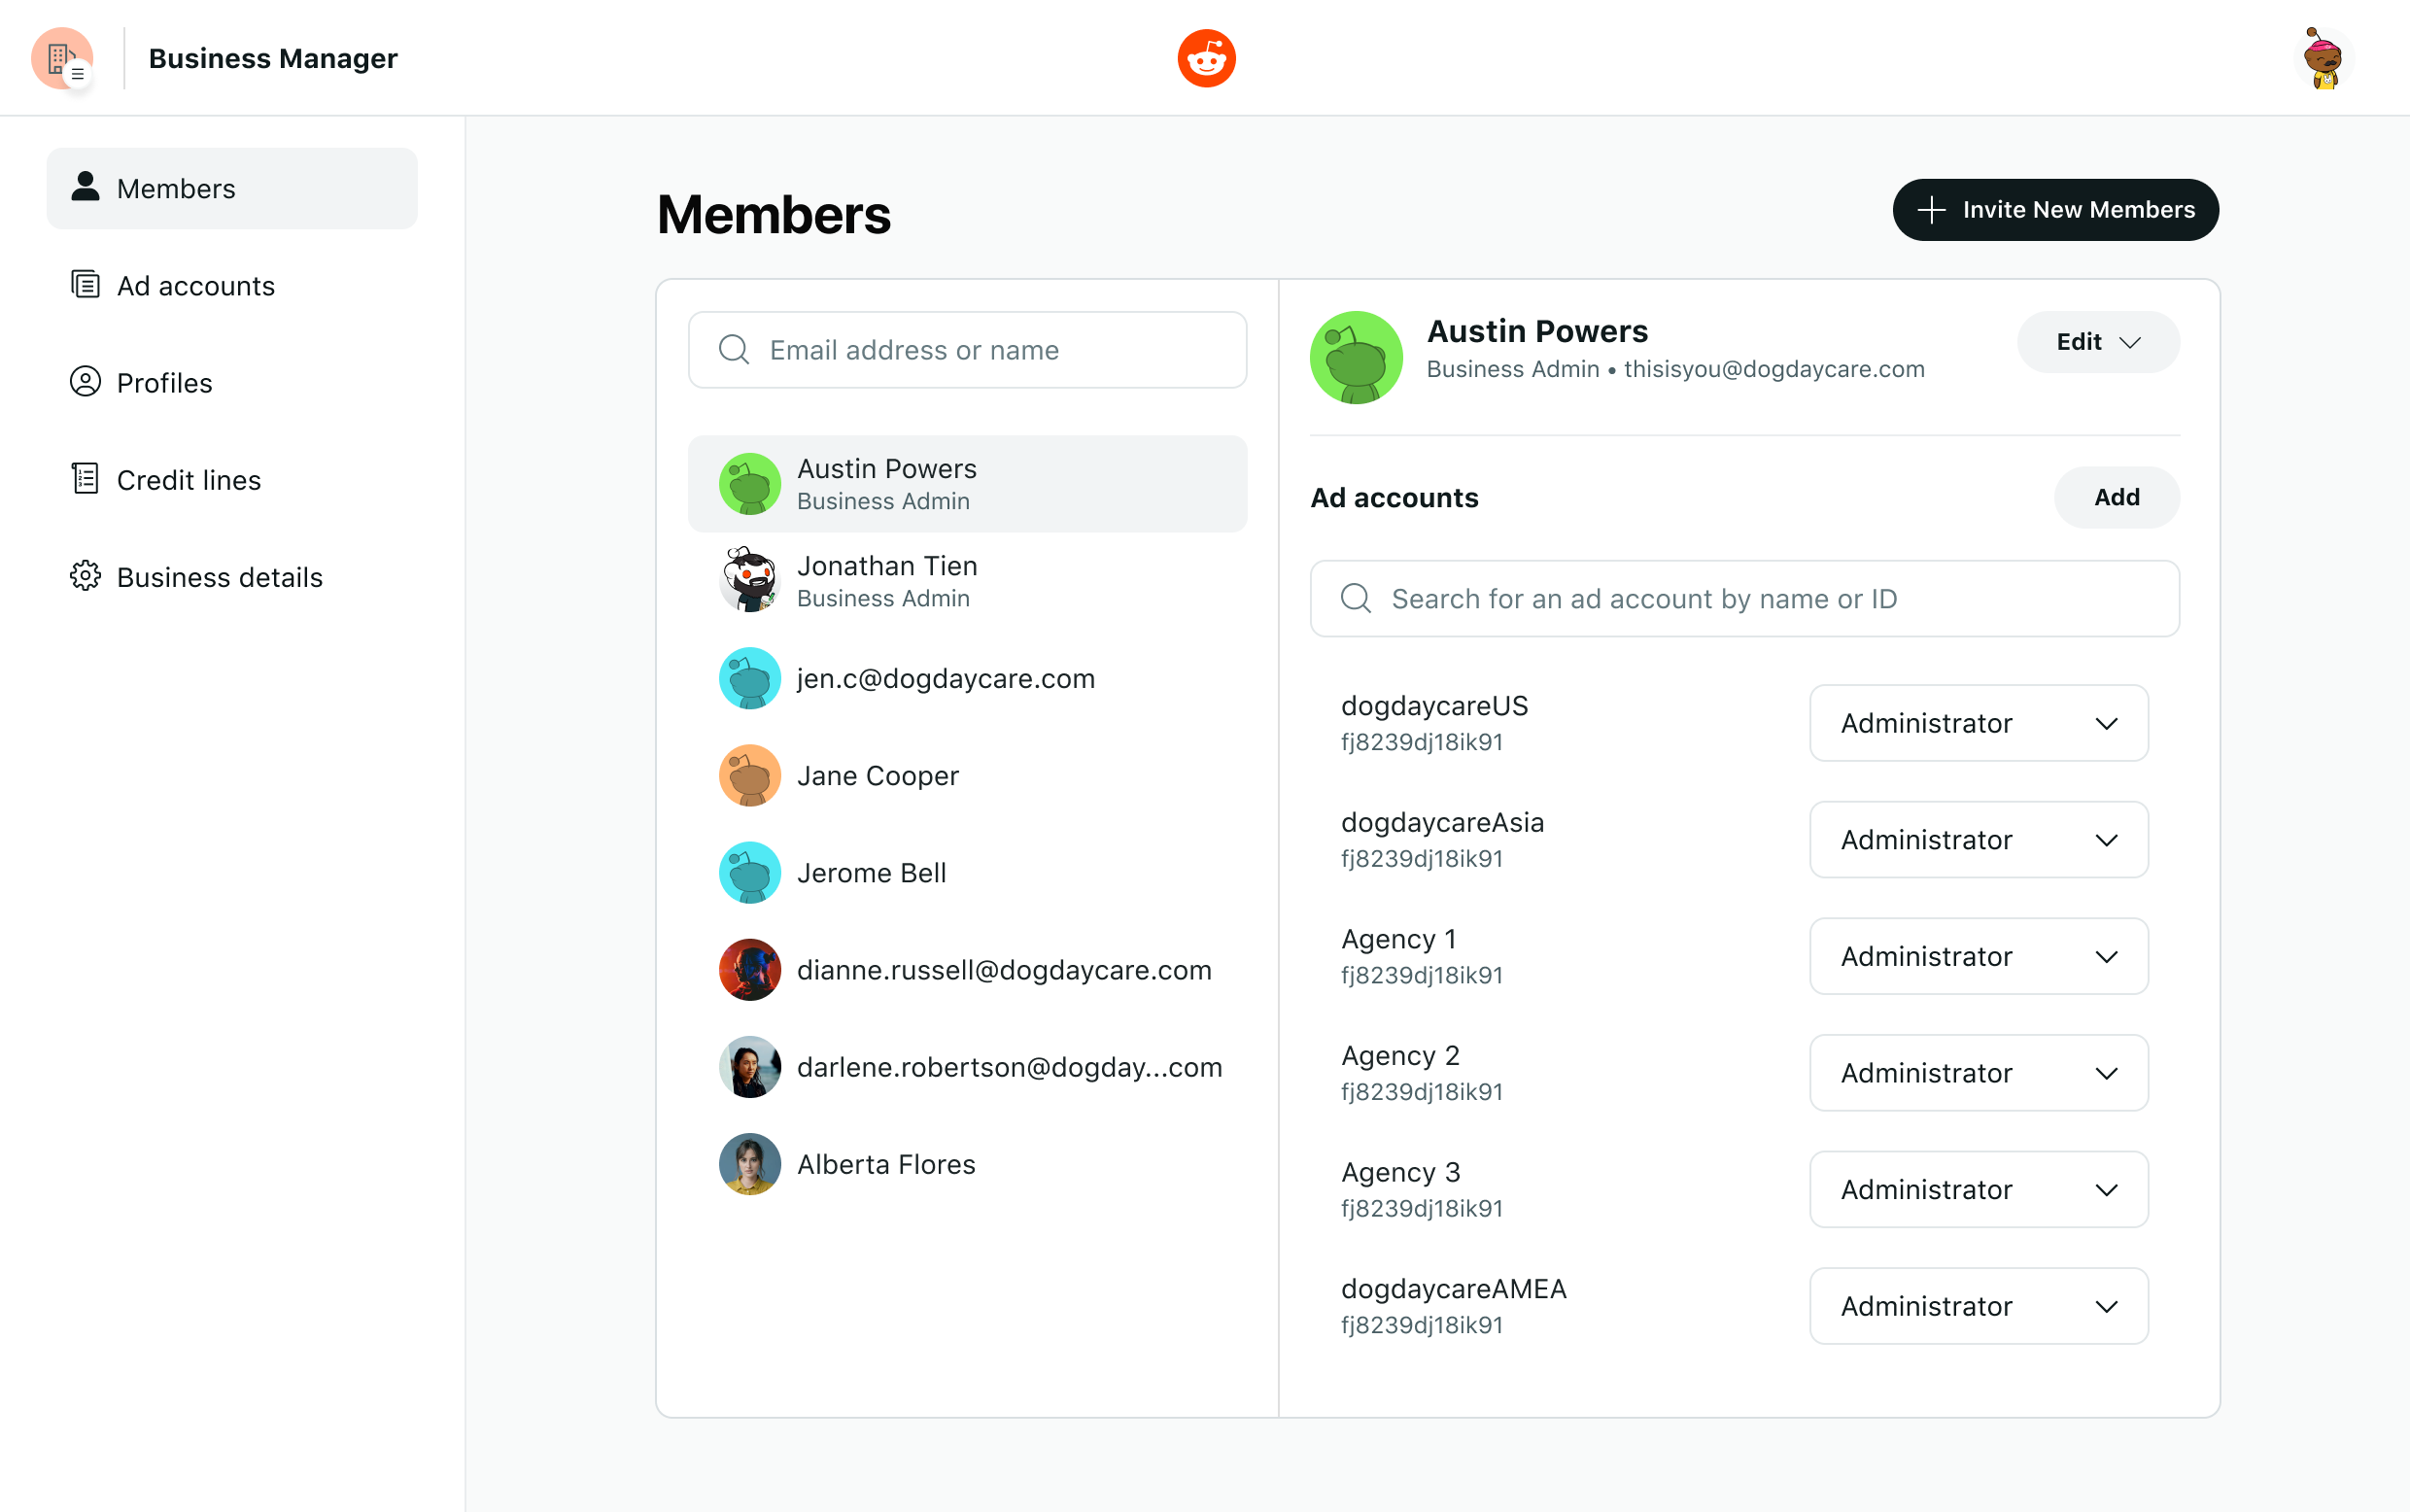Select the member darlene.robertson@dogday...com
This screenshot has width=2410, height=1512.
pyautogui.click(x=967, y=1067)
